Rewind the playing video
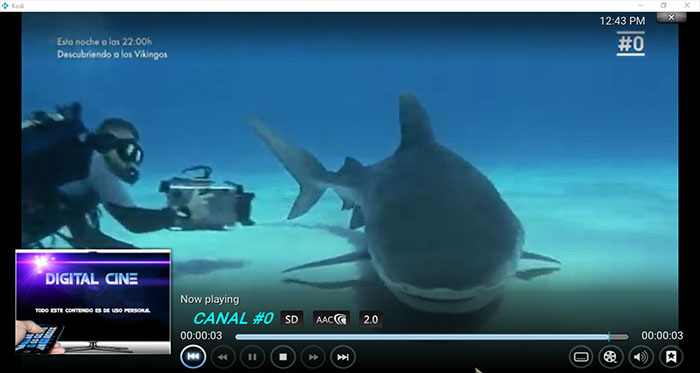Image resolution: width=700 pixels, height=373 pixels. point(223,357)
